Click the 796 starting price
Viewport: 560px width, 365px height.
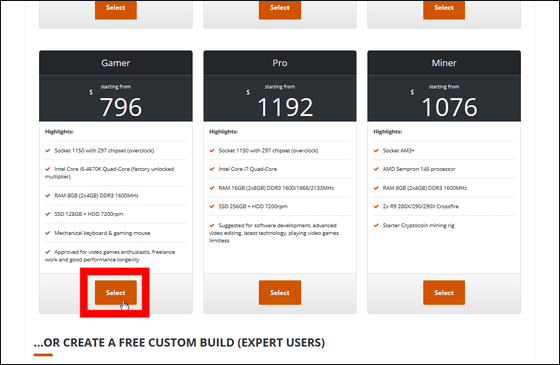[x=121, y=107]
